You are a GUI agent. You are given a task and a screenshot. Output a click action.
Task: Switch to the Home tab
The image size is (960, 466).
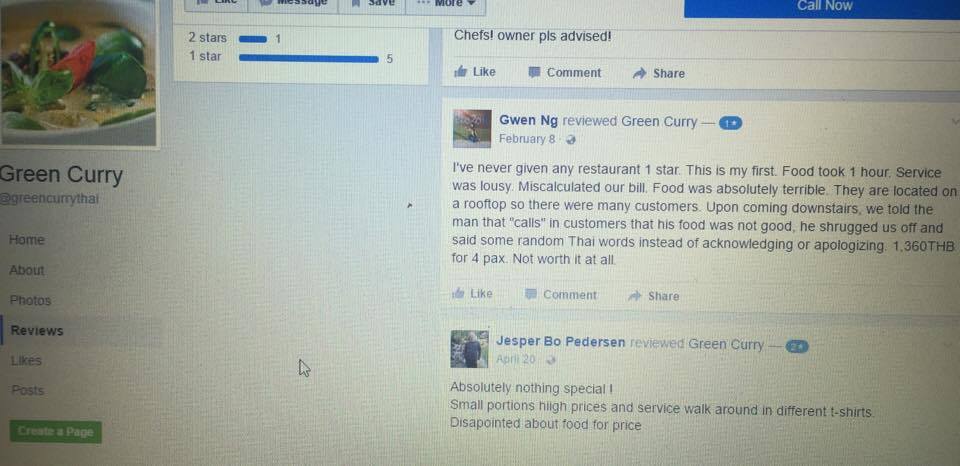click(x=27, y=240)
